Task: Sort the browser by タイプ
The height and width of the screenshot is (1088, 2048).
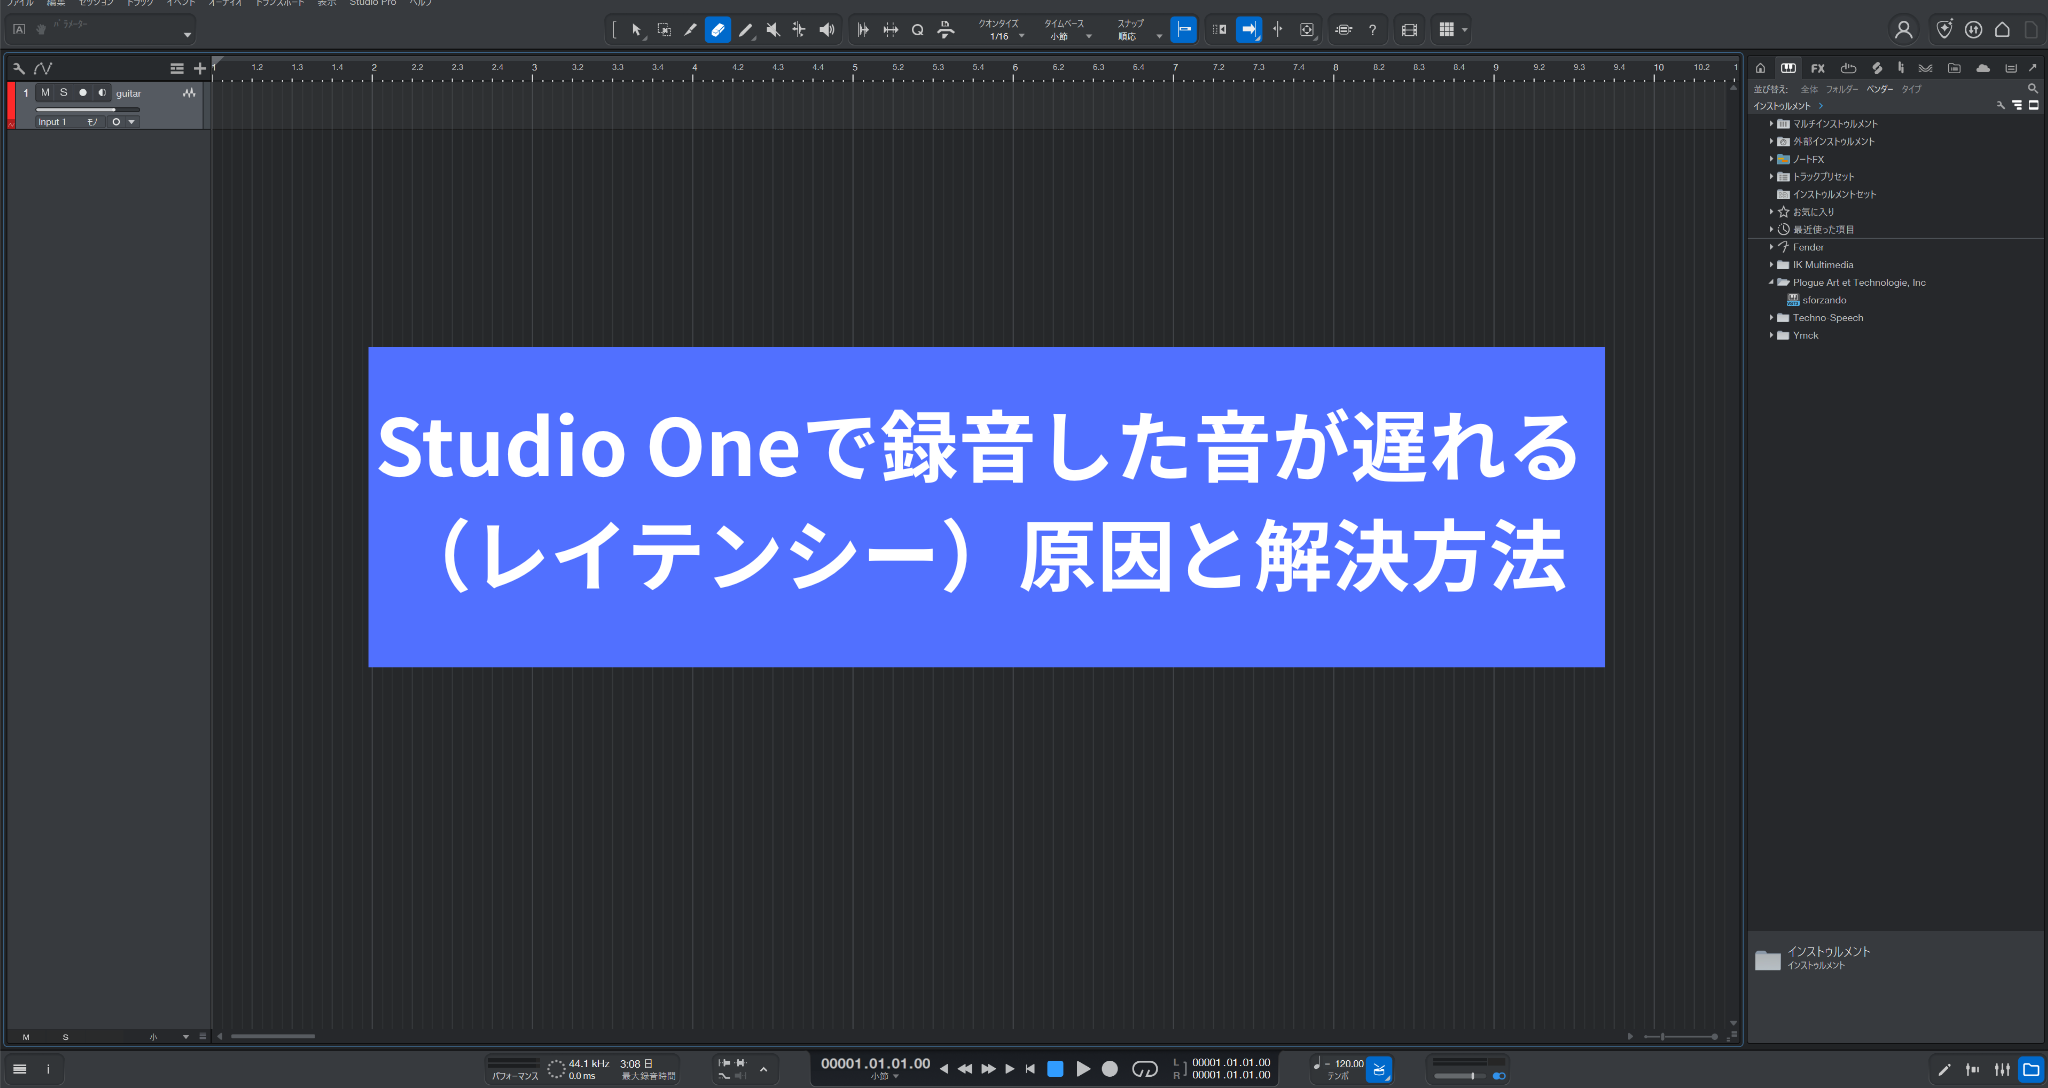Action: click(1911, 89)
